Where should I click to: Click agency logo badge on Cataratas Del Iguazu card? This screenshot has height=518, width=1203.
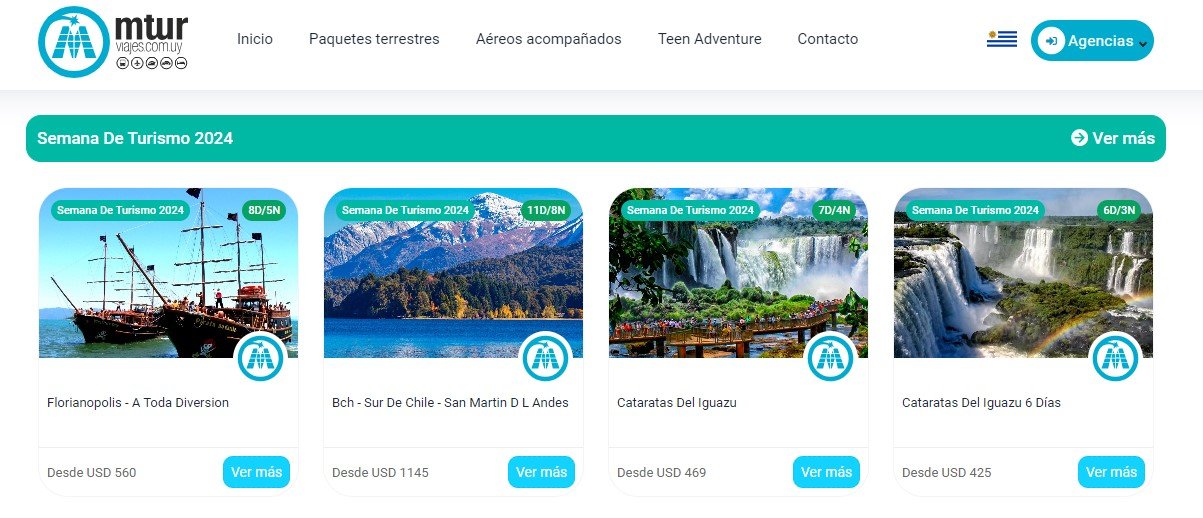point(830,357)
